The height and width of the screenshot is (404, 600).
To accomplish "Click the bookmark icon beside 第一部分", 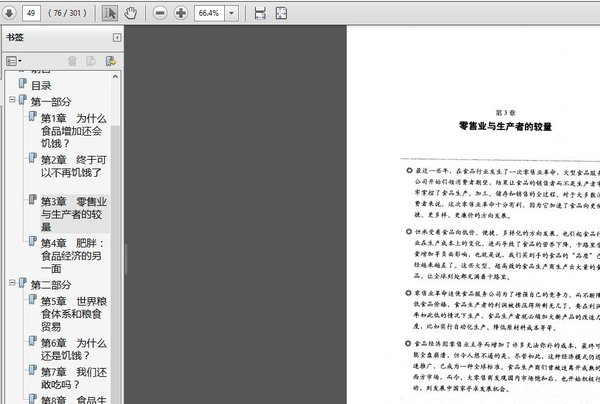I will tap(23, 100).
